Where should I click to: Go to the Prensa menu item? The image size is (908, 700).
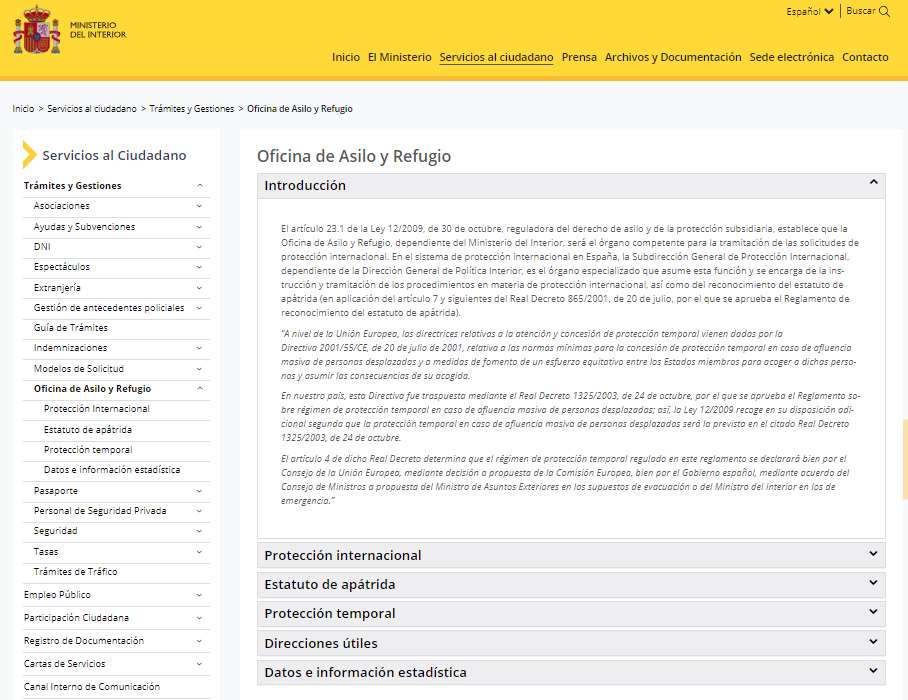point(579,57)
